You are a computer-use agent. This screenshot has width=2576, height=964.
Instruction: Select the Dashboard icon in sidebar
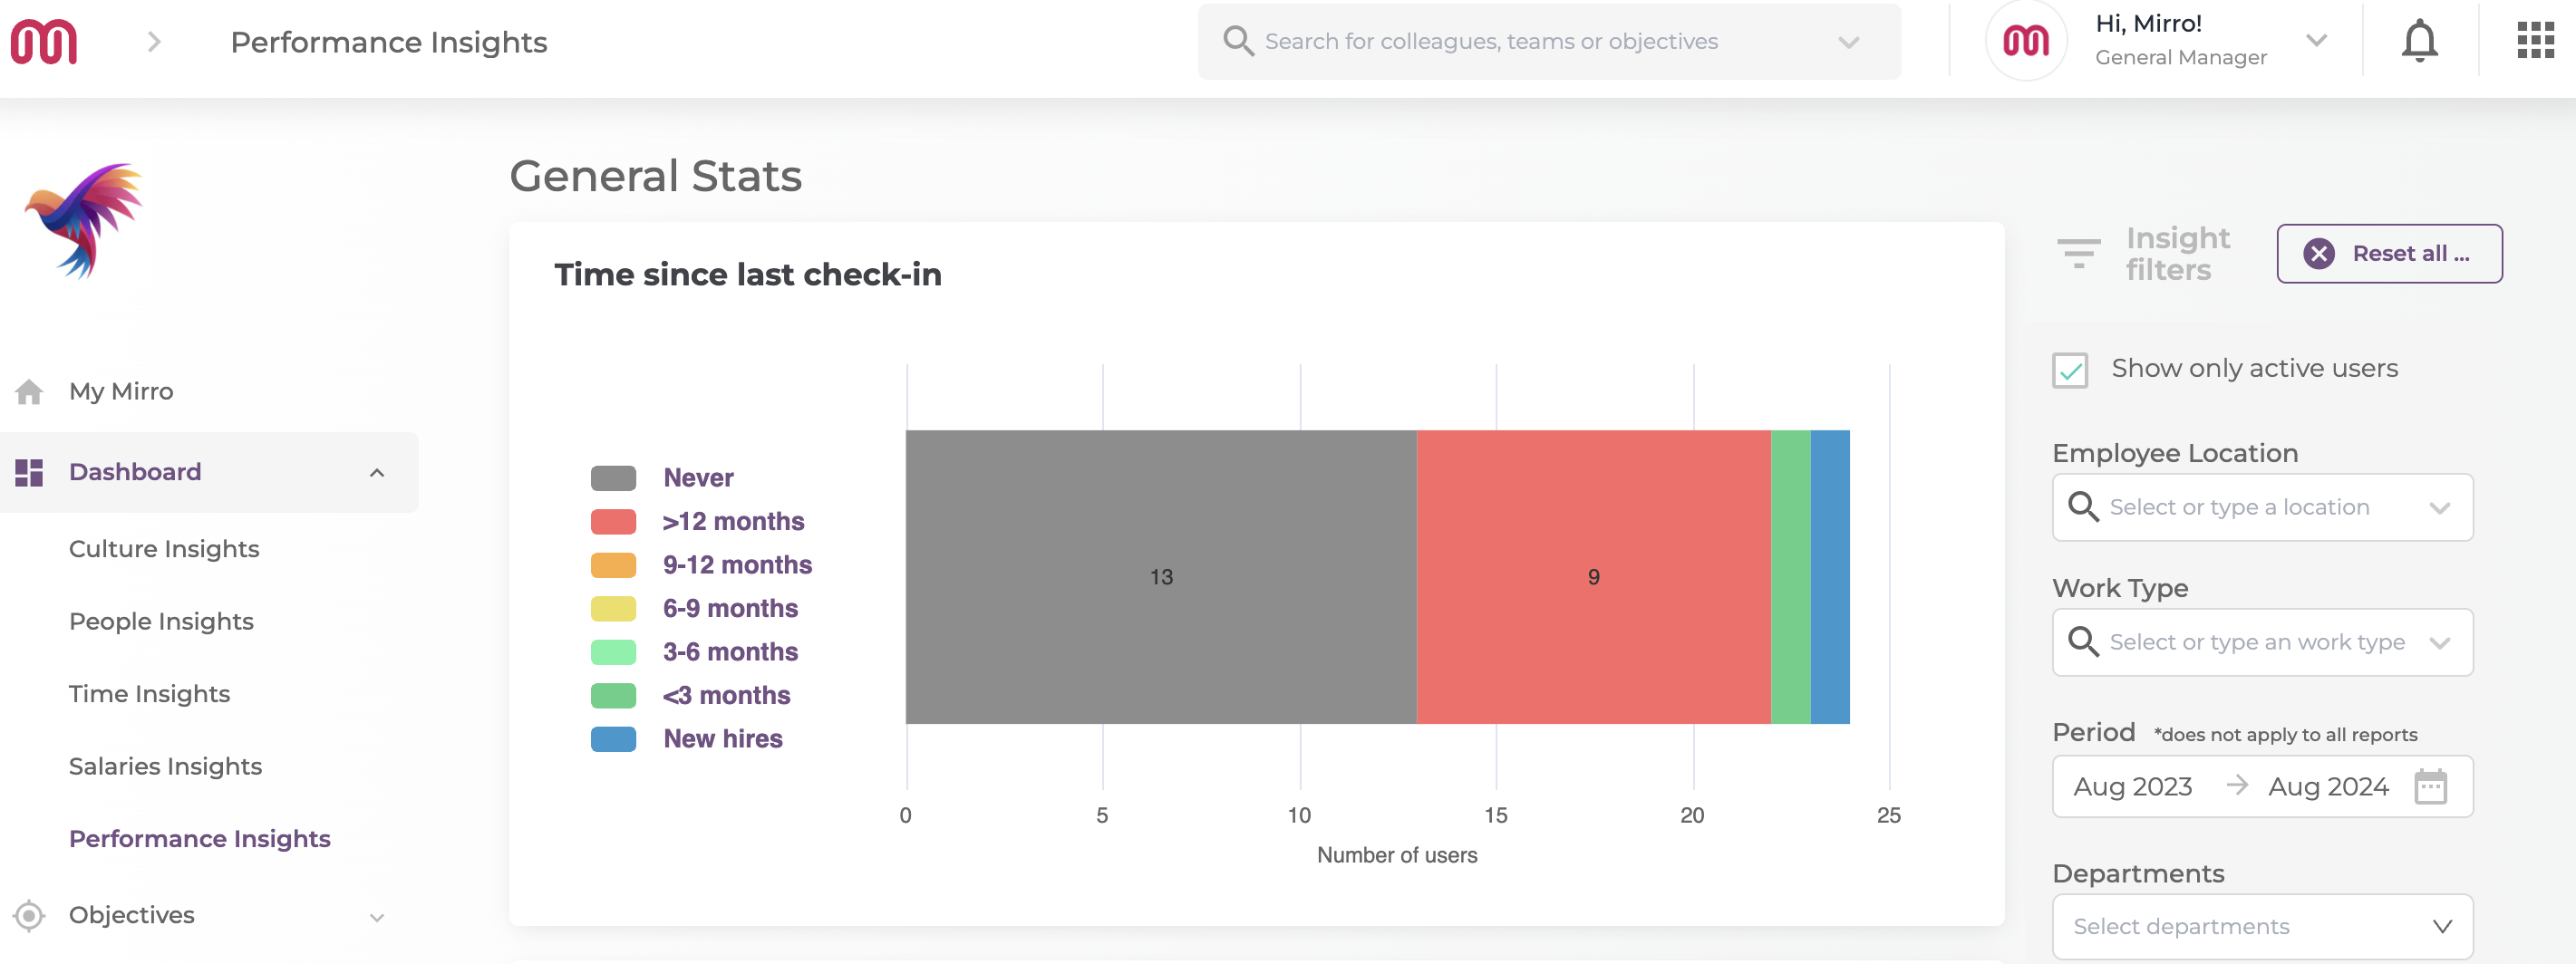(x=30, y=471)
